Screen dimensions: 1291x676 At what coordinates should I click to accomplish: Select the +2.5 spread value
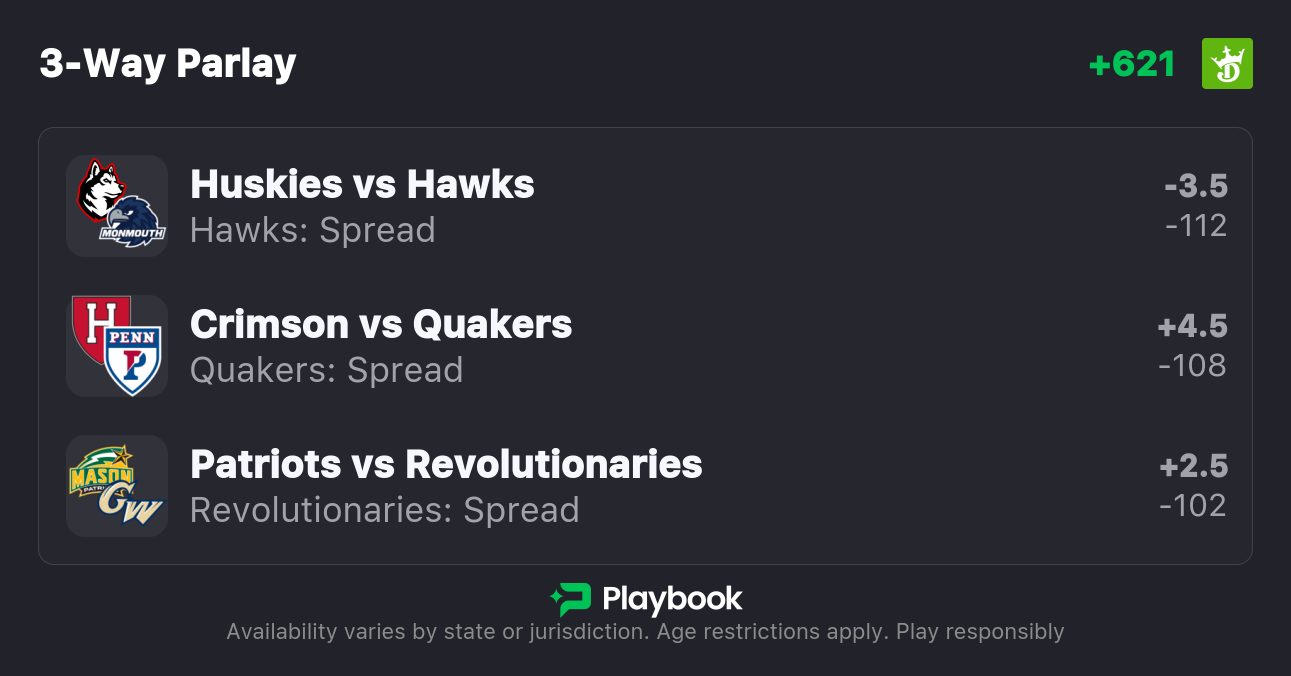pos(1193,466)
